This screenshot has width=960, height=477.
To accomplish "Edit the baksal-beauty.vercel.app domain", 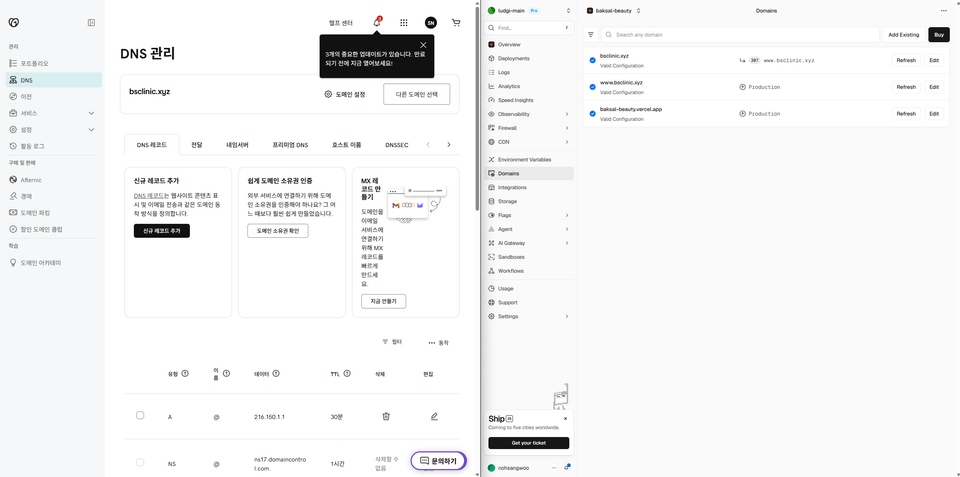I will coord(934,114).
